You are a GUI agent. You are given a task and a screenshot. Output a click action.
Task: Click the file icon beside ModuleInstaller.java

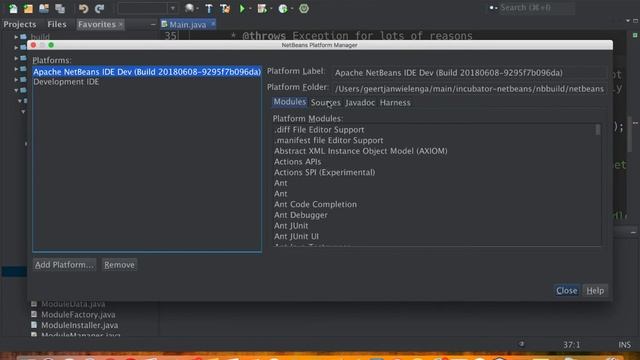pos(34,325)
